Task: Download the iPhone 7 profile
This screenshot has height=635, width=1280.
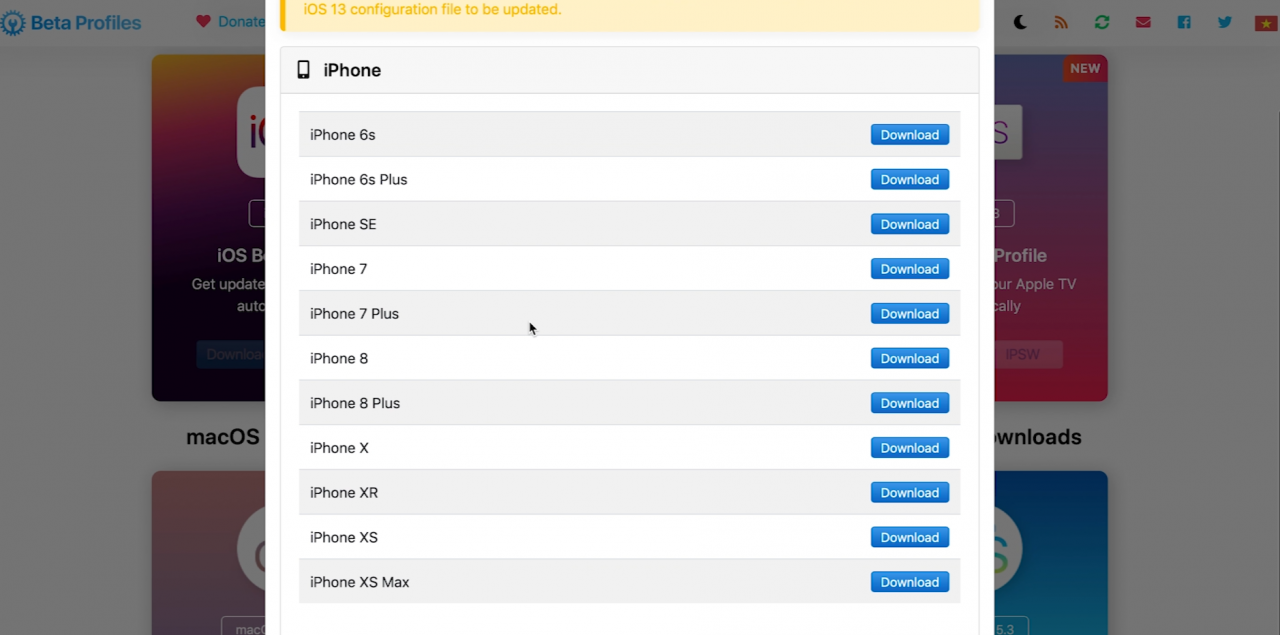Action: [910, 269]
